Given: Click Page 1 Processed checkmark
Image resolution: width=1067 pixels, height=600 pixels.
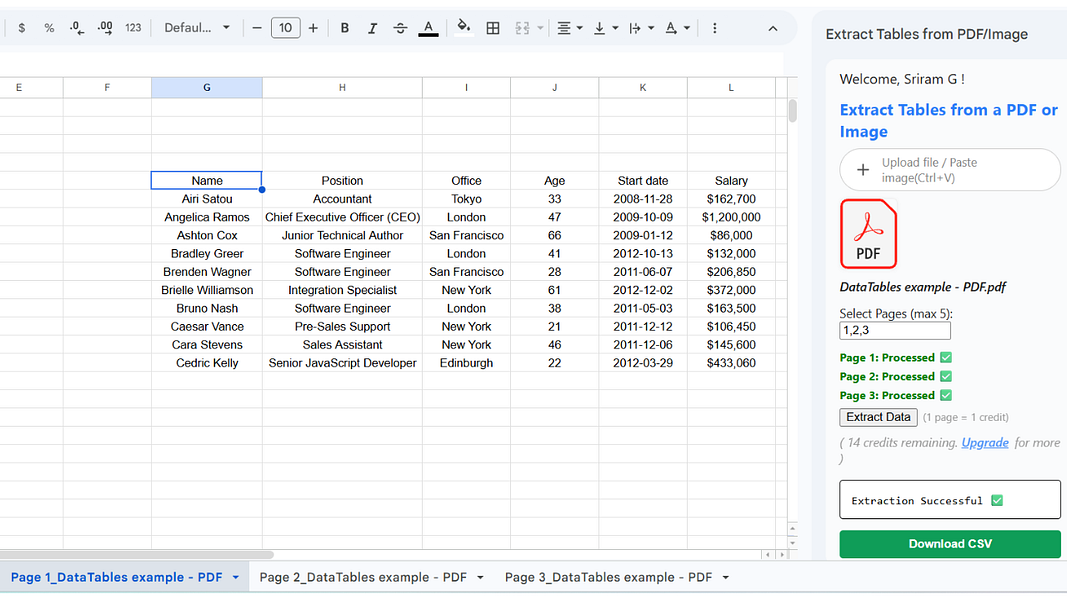Looking at the screenshot, I should [946, 357].
